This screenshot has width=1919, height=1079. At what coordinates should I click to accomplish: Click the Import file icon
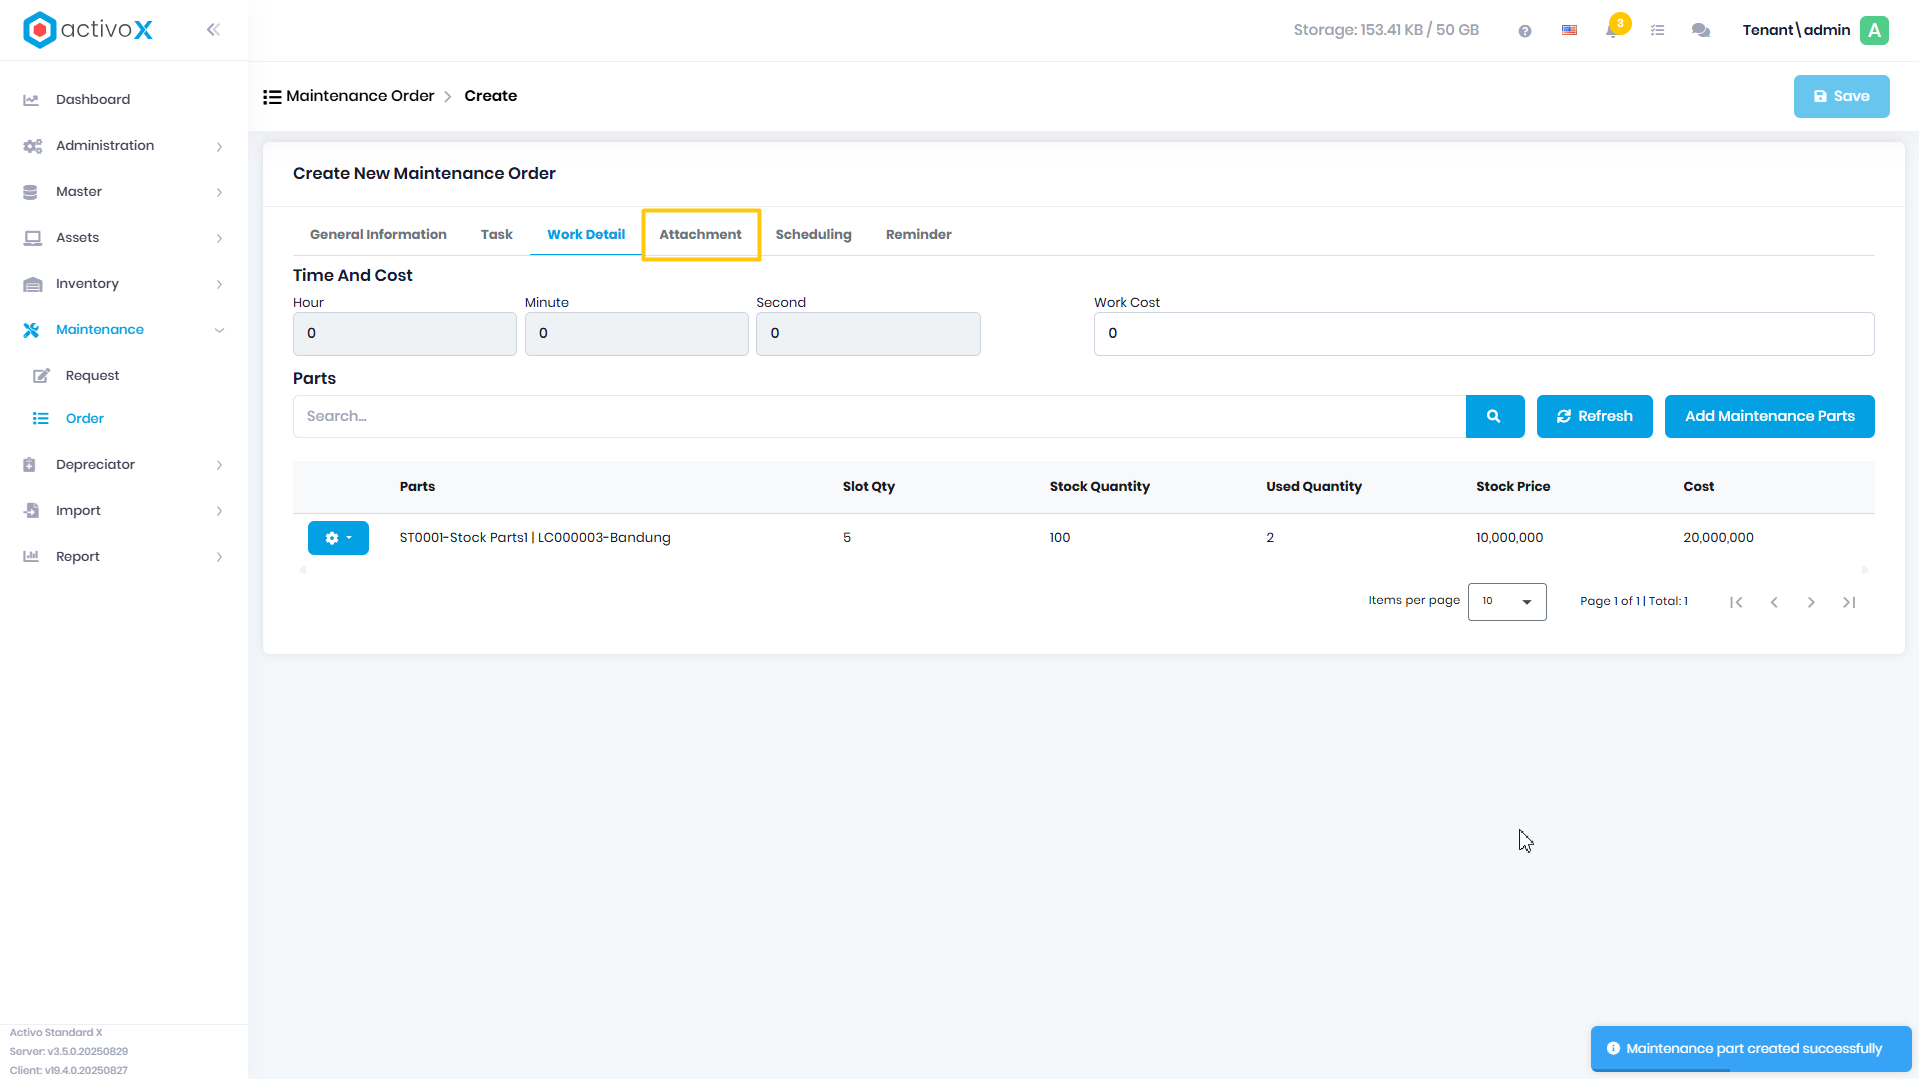pyautogui.click(x=31, y=511)
